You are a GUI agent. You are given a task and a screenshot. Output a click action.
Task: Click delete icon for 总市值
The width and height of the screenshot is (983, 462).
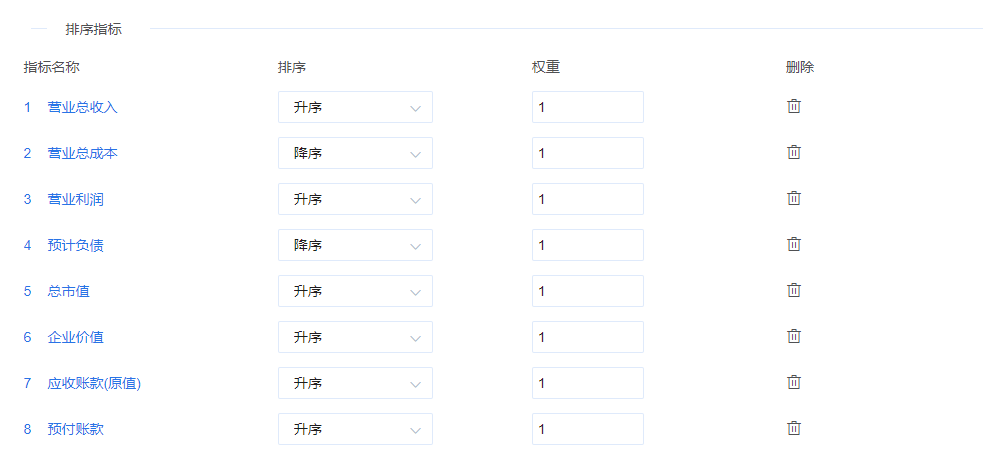(794, 290)
